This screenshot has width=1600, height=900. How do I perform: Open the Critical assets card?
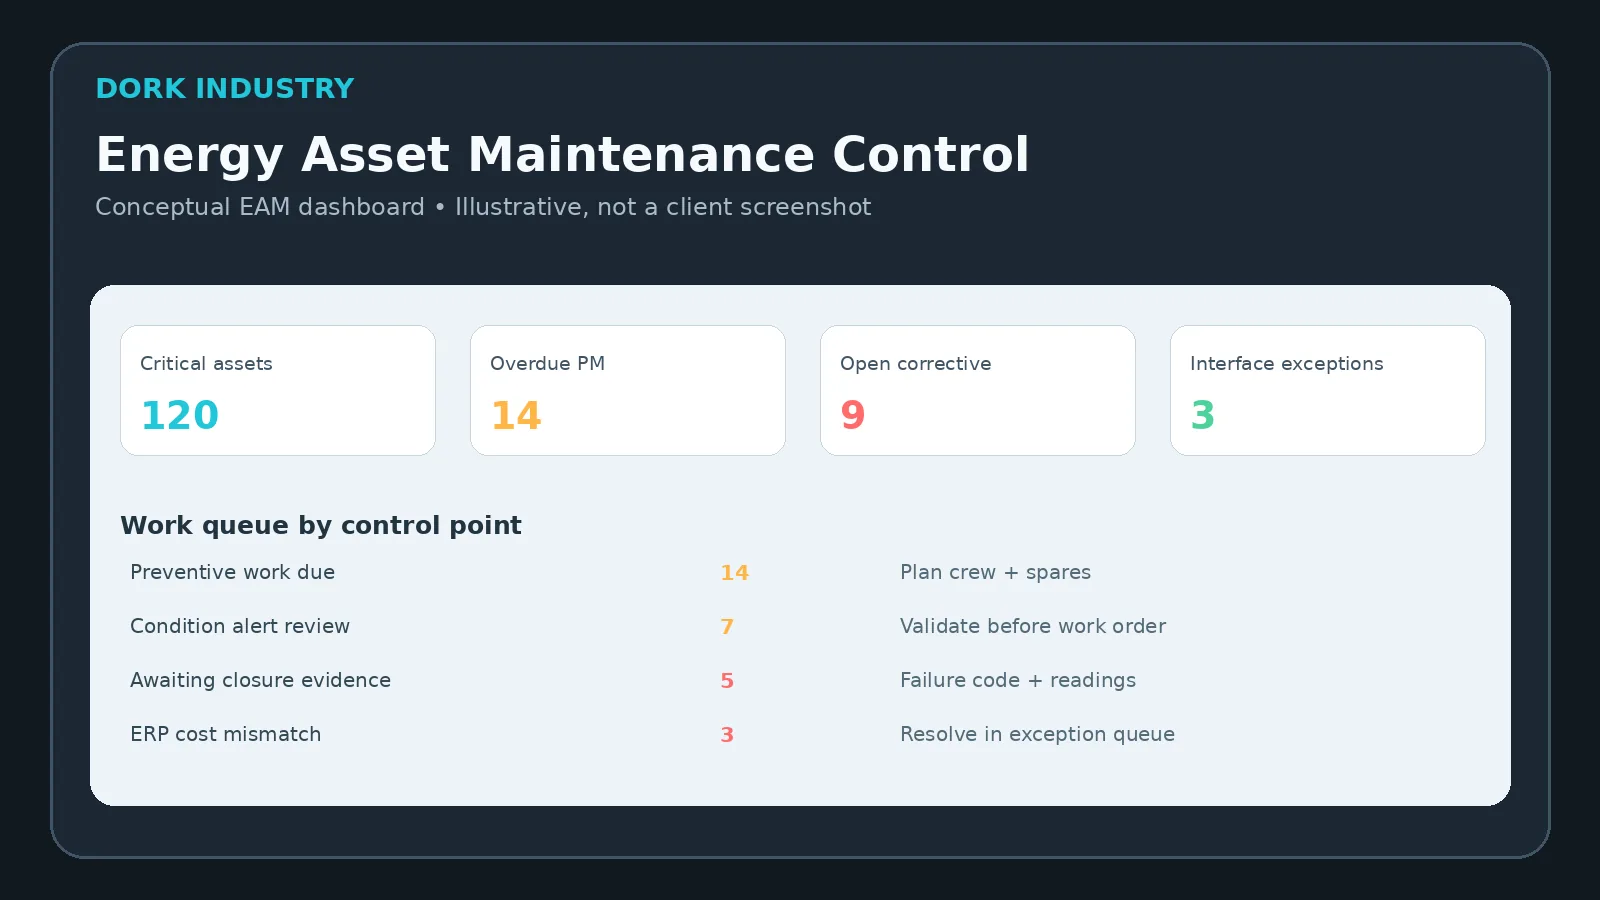[x=278, y=390]
